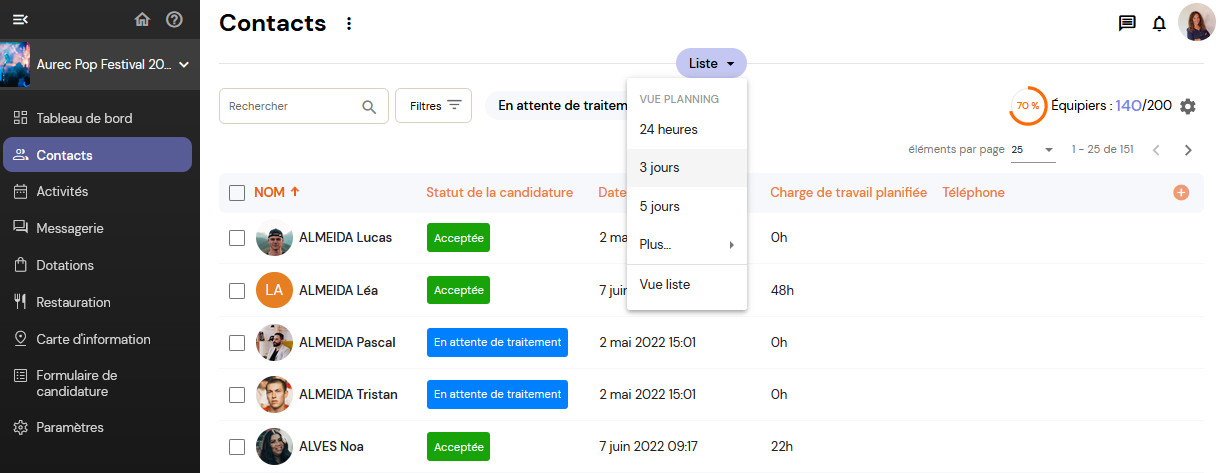Select ALVES Noa row checkbox

click(237, 447)
